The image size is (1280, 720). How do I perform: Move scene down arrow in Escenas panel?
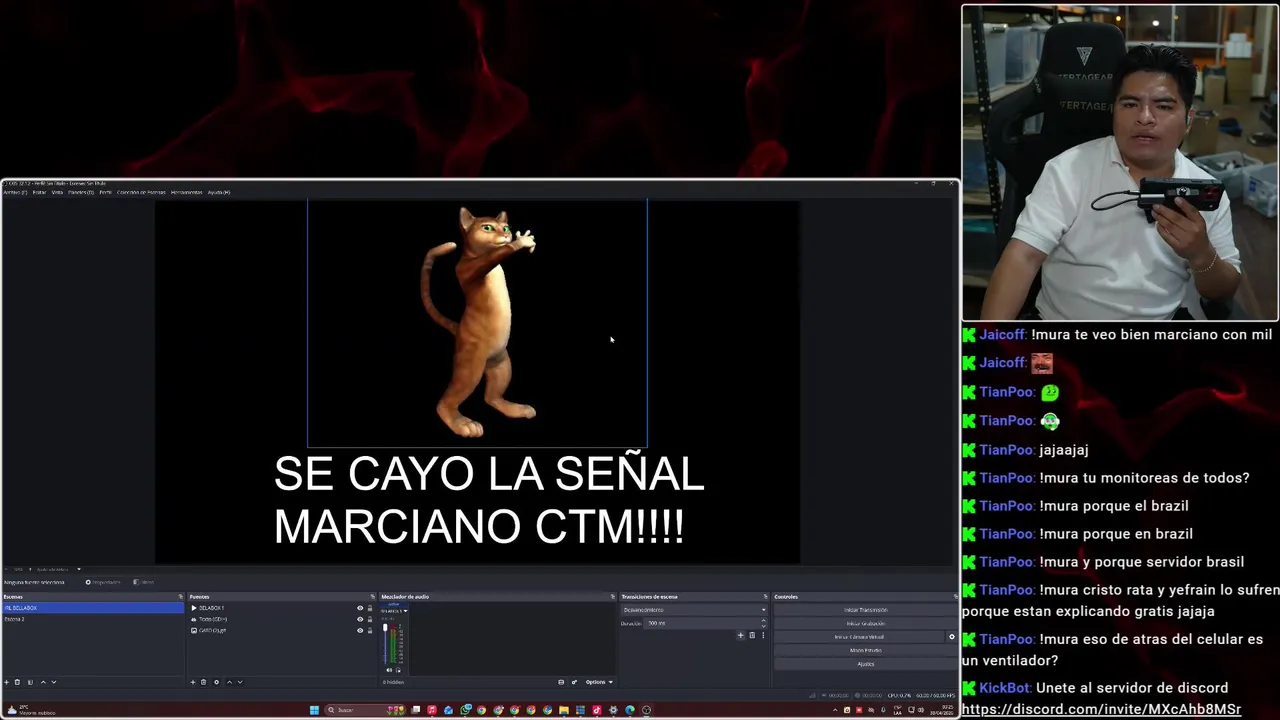[54, 682]
